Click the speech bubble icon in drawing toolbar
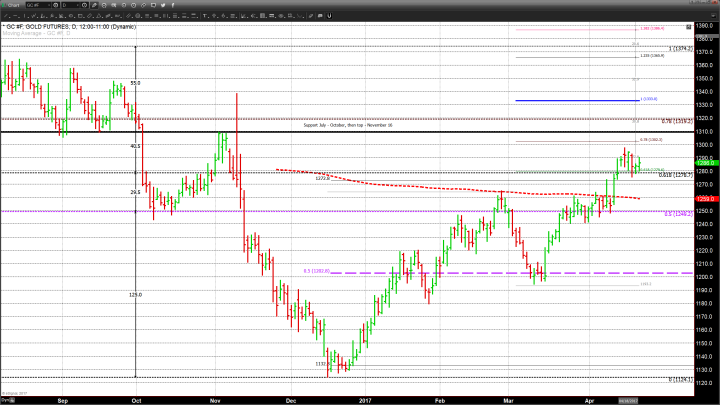 point(320,16)
